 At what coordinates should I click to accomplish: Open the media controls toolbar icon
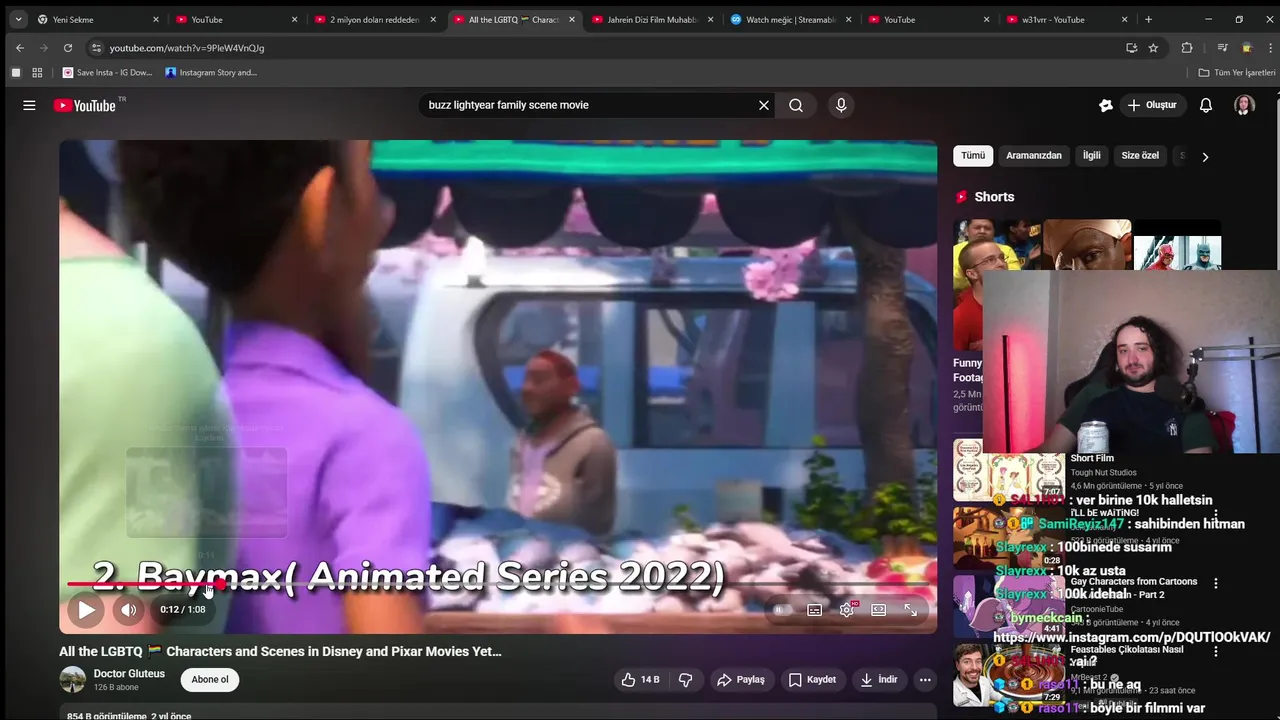click(x=1222, y=48)
